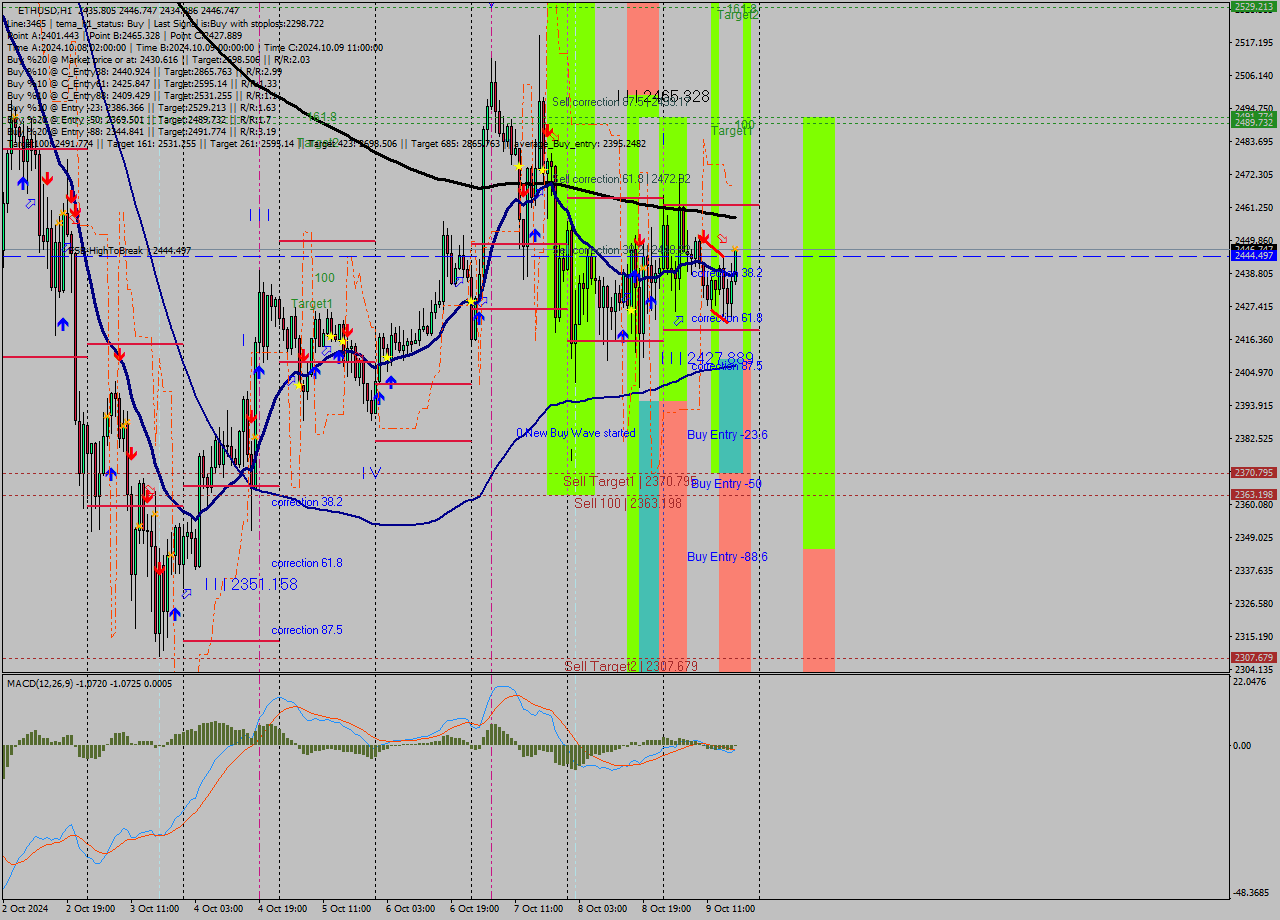Click the '5 Oct 11:00' time label
This screenshot has width=1280, height=920.
click(x=347, y=909)
